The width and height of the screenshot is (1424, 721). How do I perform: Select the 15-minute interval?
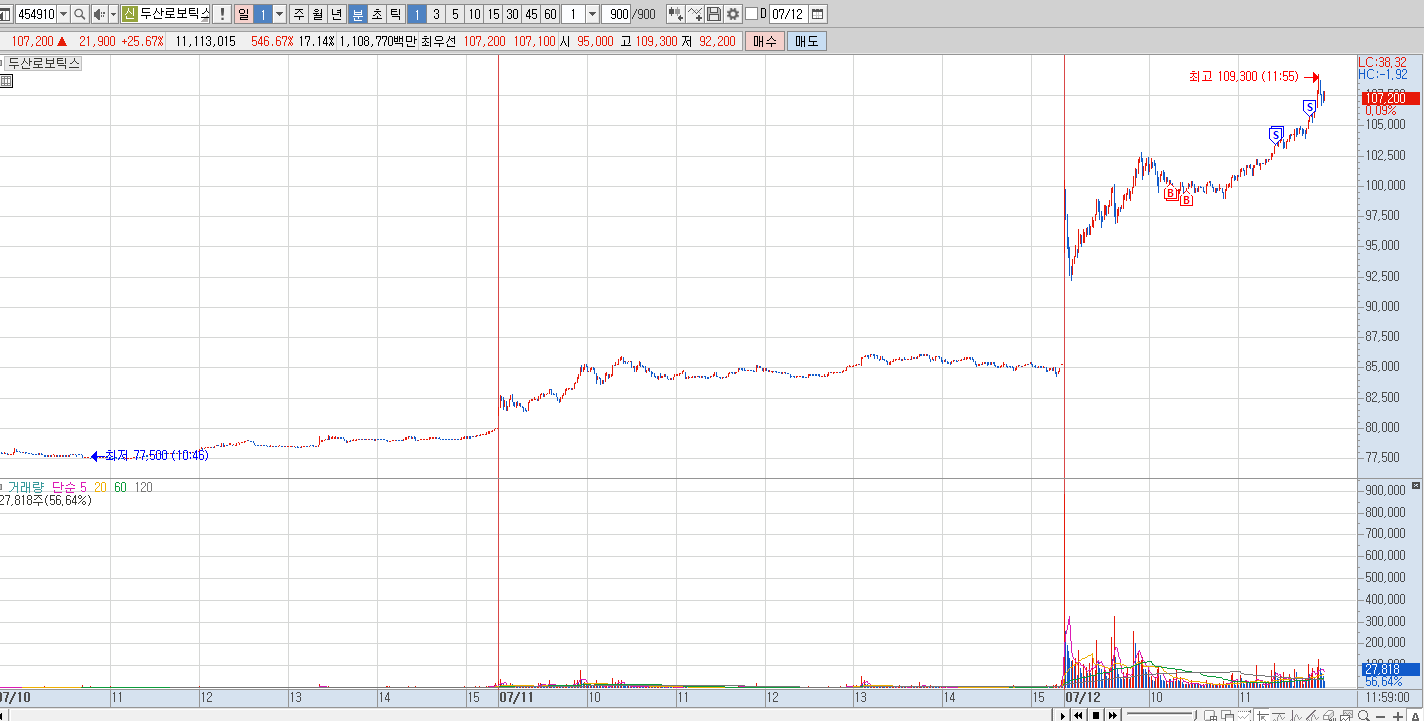coord(493,14)
